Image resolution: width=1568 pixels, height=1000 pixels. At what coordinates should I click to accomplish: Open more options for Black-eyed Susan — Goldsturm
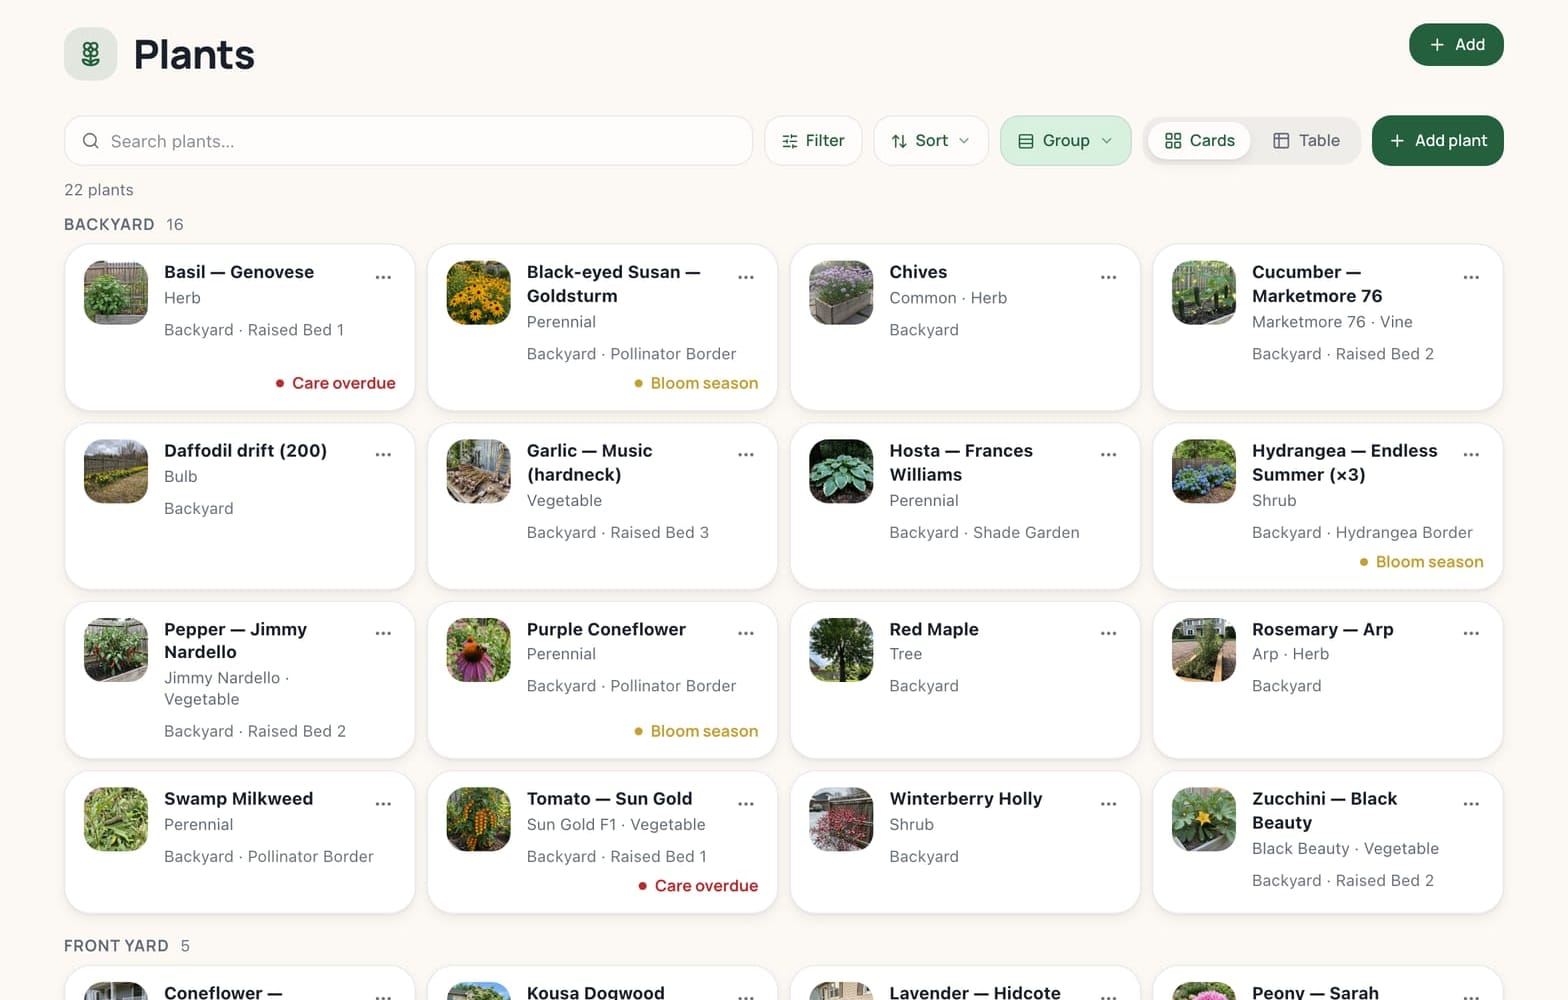coord(746,277)
